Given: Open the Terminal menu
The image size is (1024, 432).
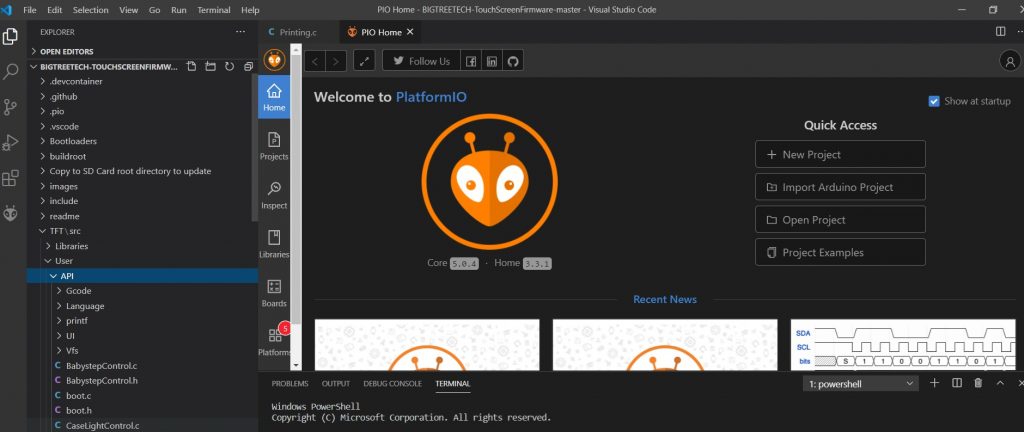Looking at the screenshot, I should coord(214,10).
